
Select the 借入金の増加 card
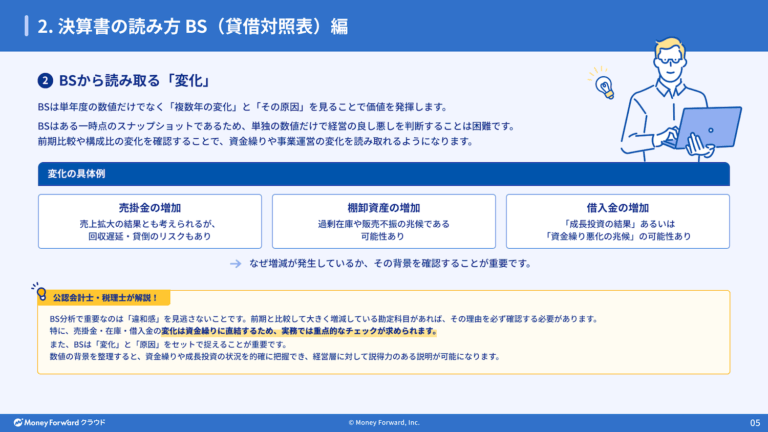coord(618,221)
